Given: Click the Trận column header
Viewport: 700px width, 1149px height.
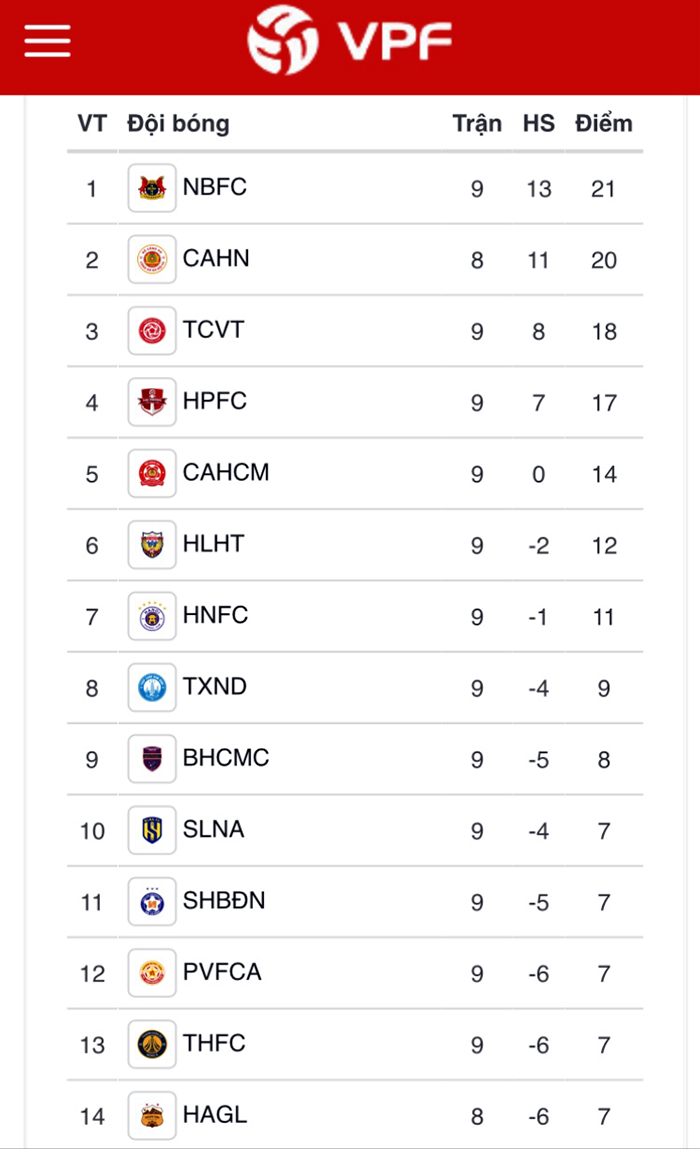Looking at the screenshot, I should [x=477, y=124].
